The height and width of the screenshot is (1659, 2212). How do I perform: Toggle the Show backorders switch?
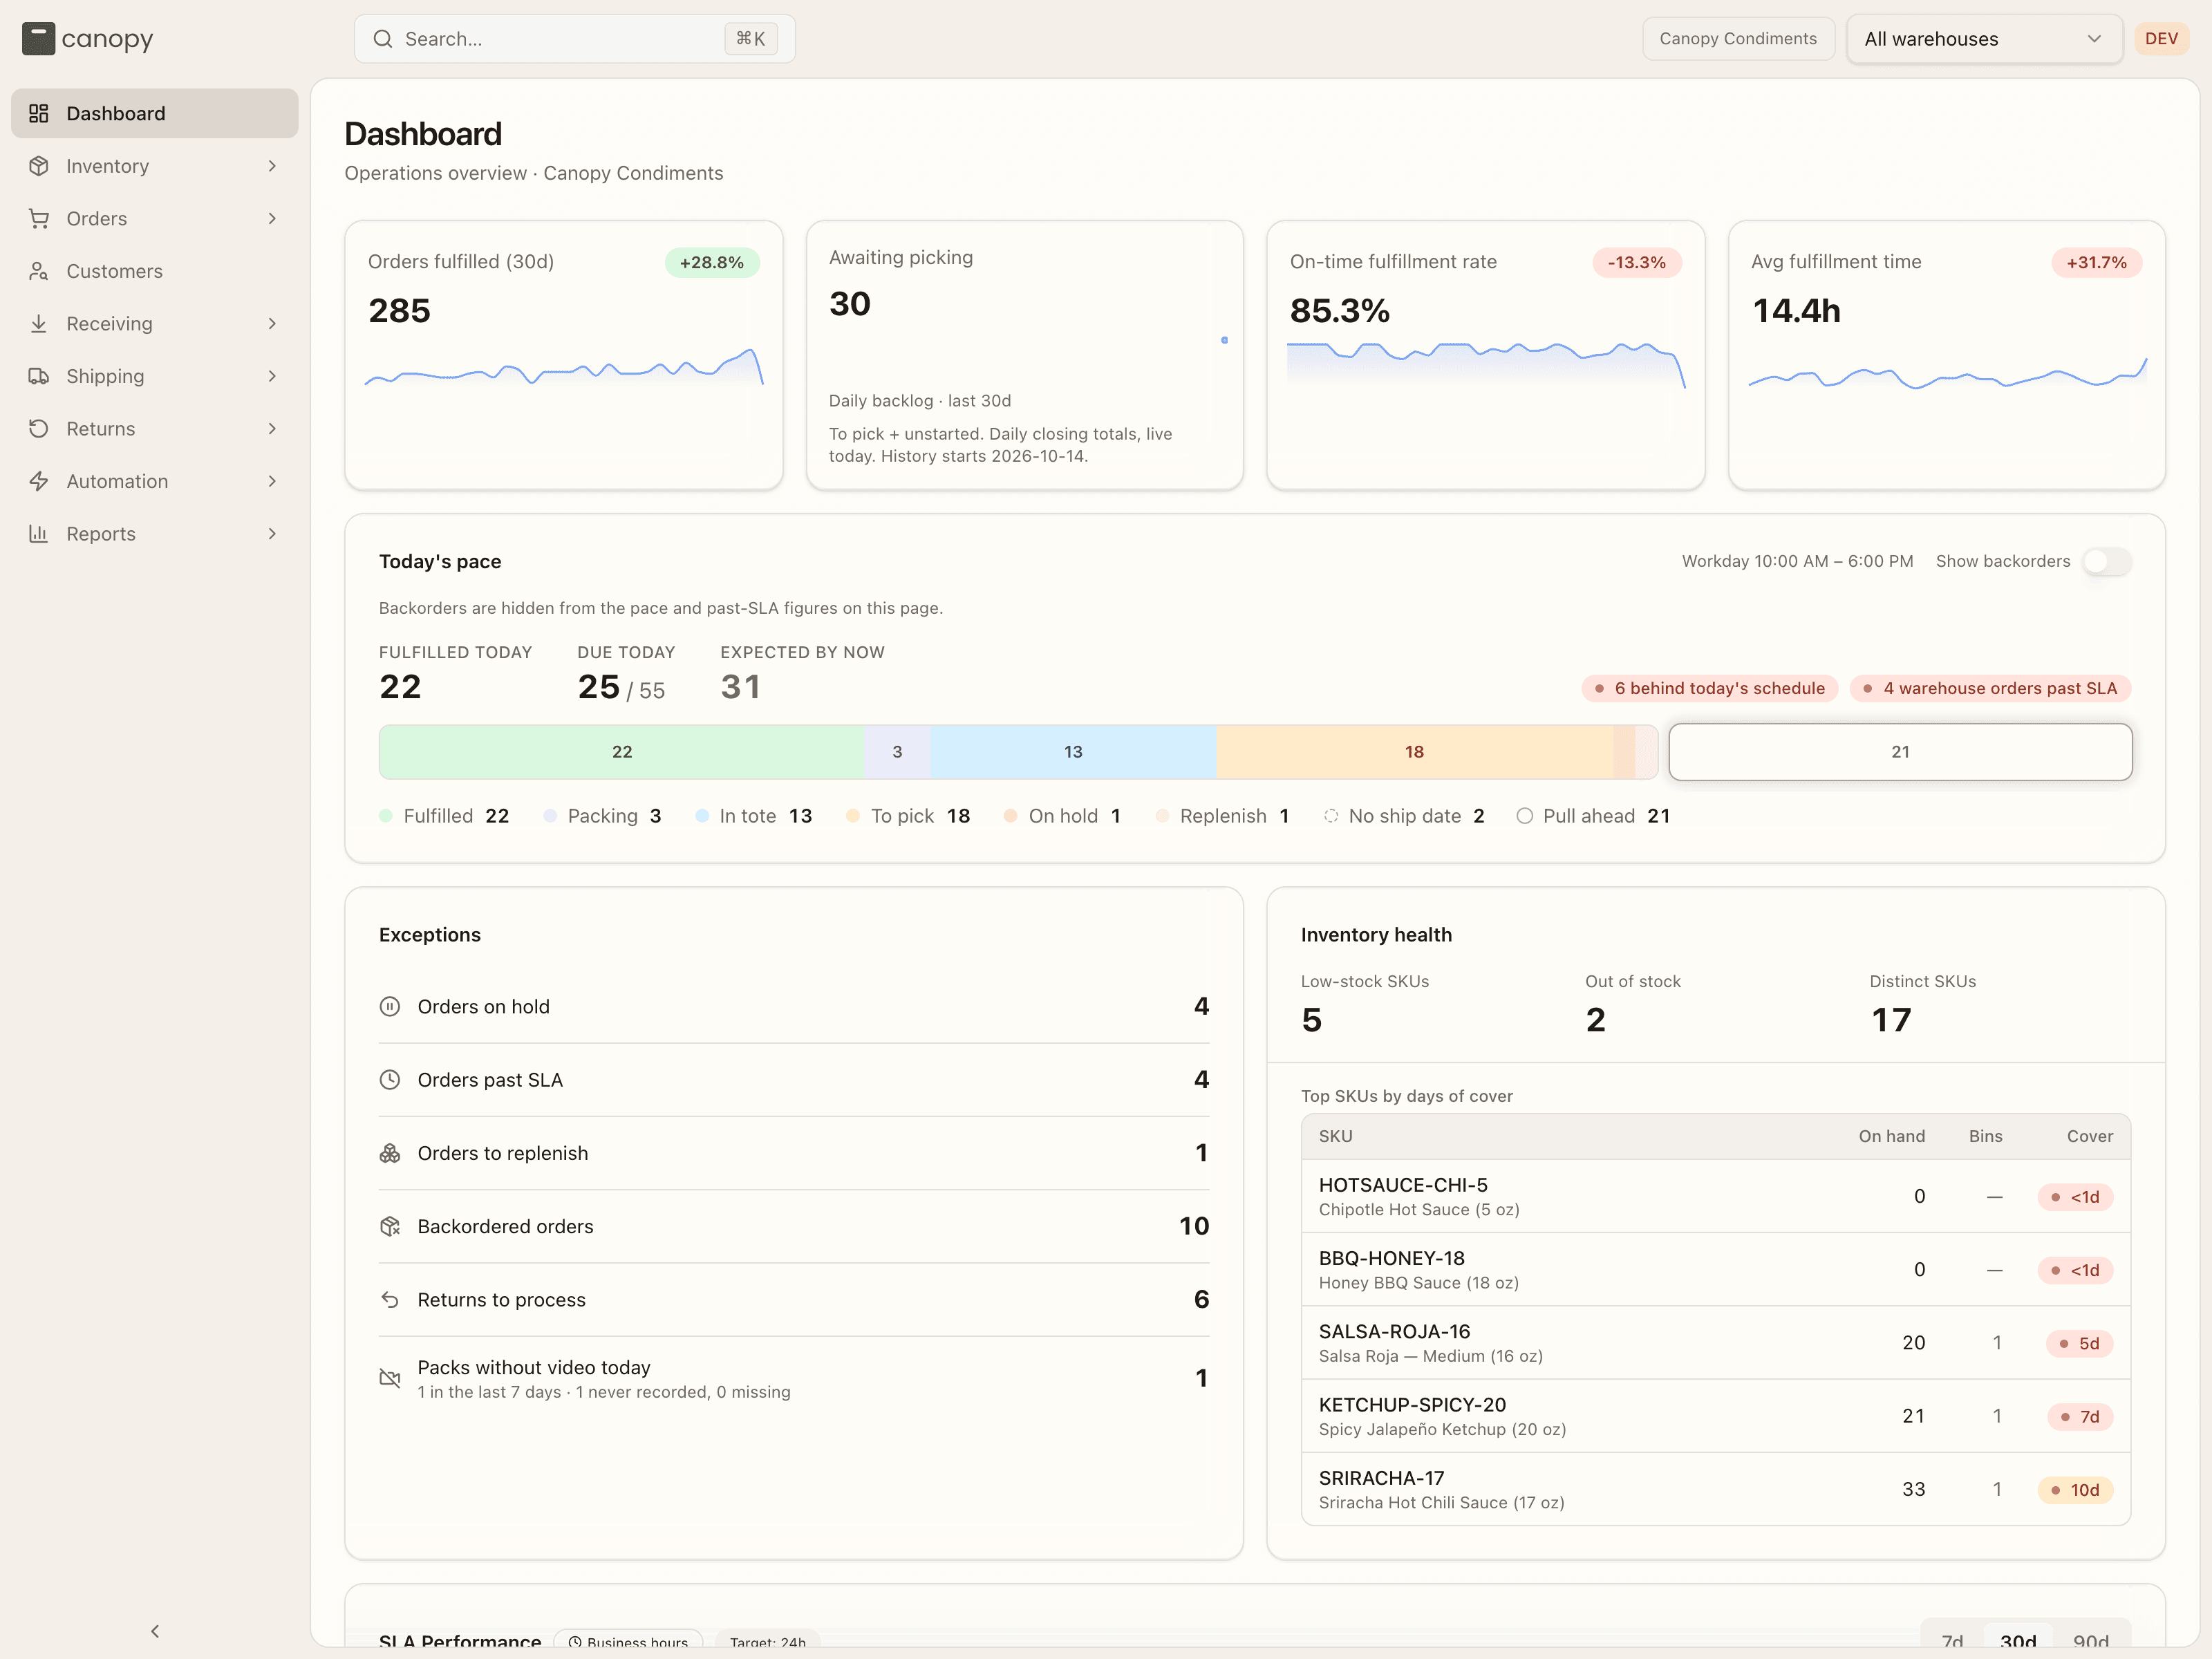[2107, 561]
